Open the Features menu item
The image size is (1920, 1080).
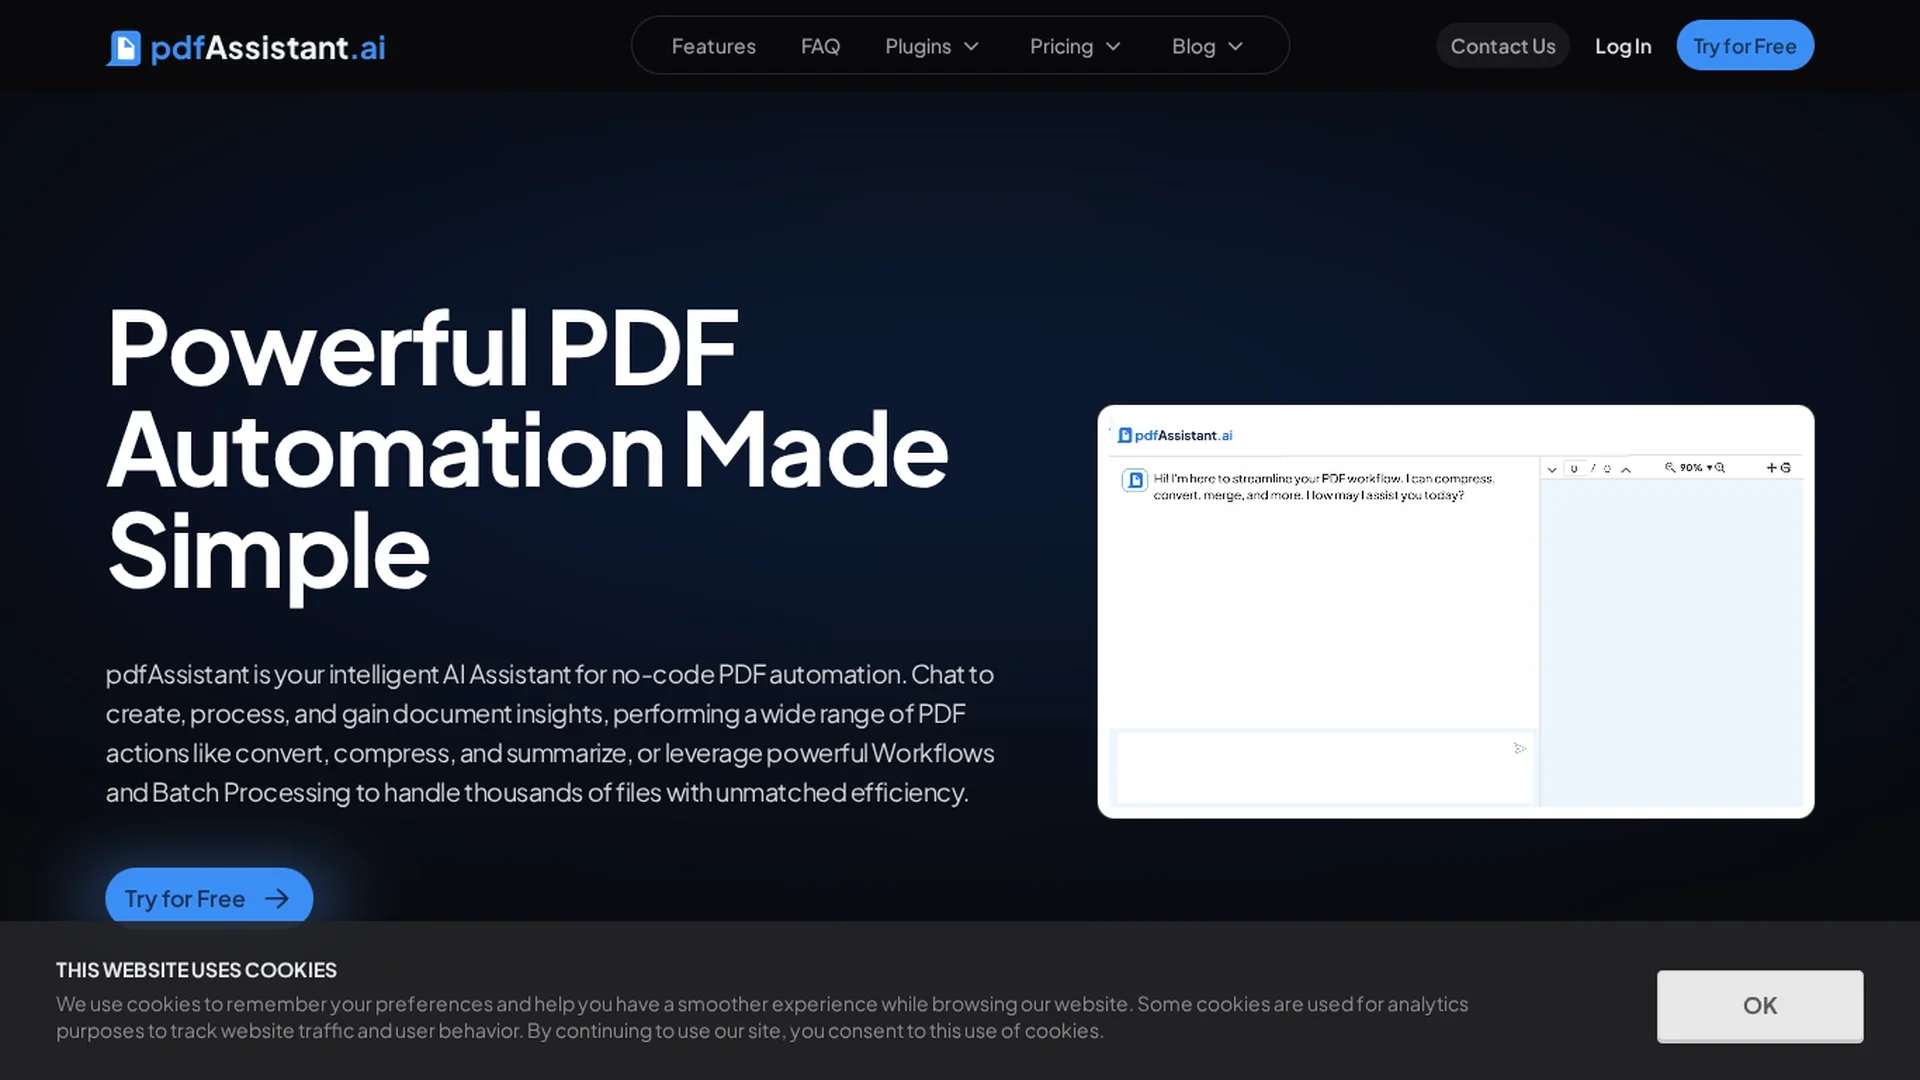pyautogui.click(x=713, y=46)
